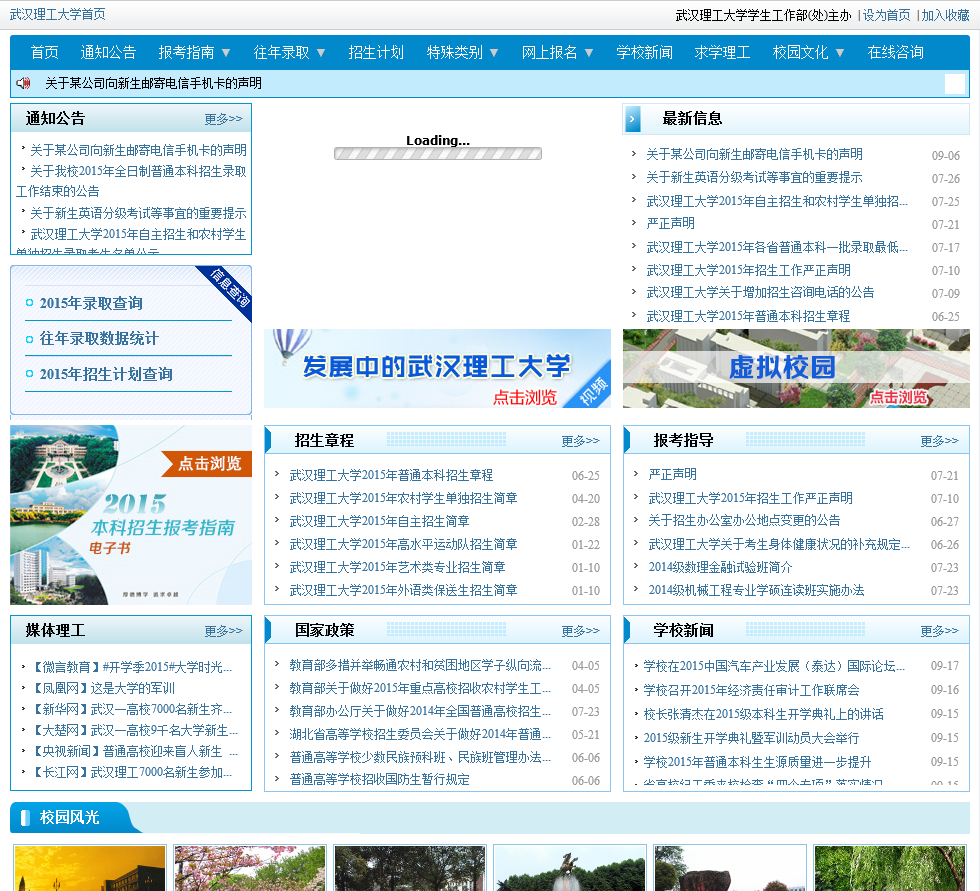Open 关于招生办公室办公地点变更的公告
The image size is (980, 891).
click(744, 520)
